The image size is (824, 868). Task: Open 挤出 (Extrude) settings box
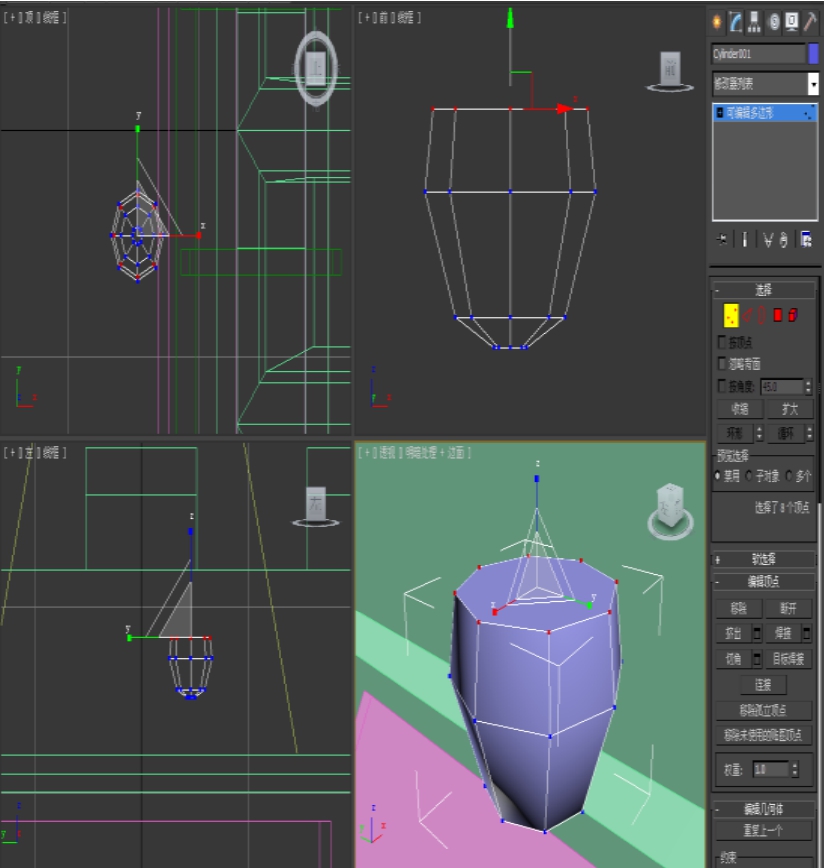point(756,633)
